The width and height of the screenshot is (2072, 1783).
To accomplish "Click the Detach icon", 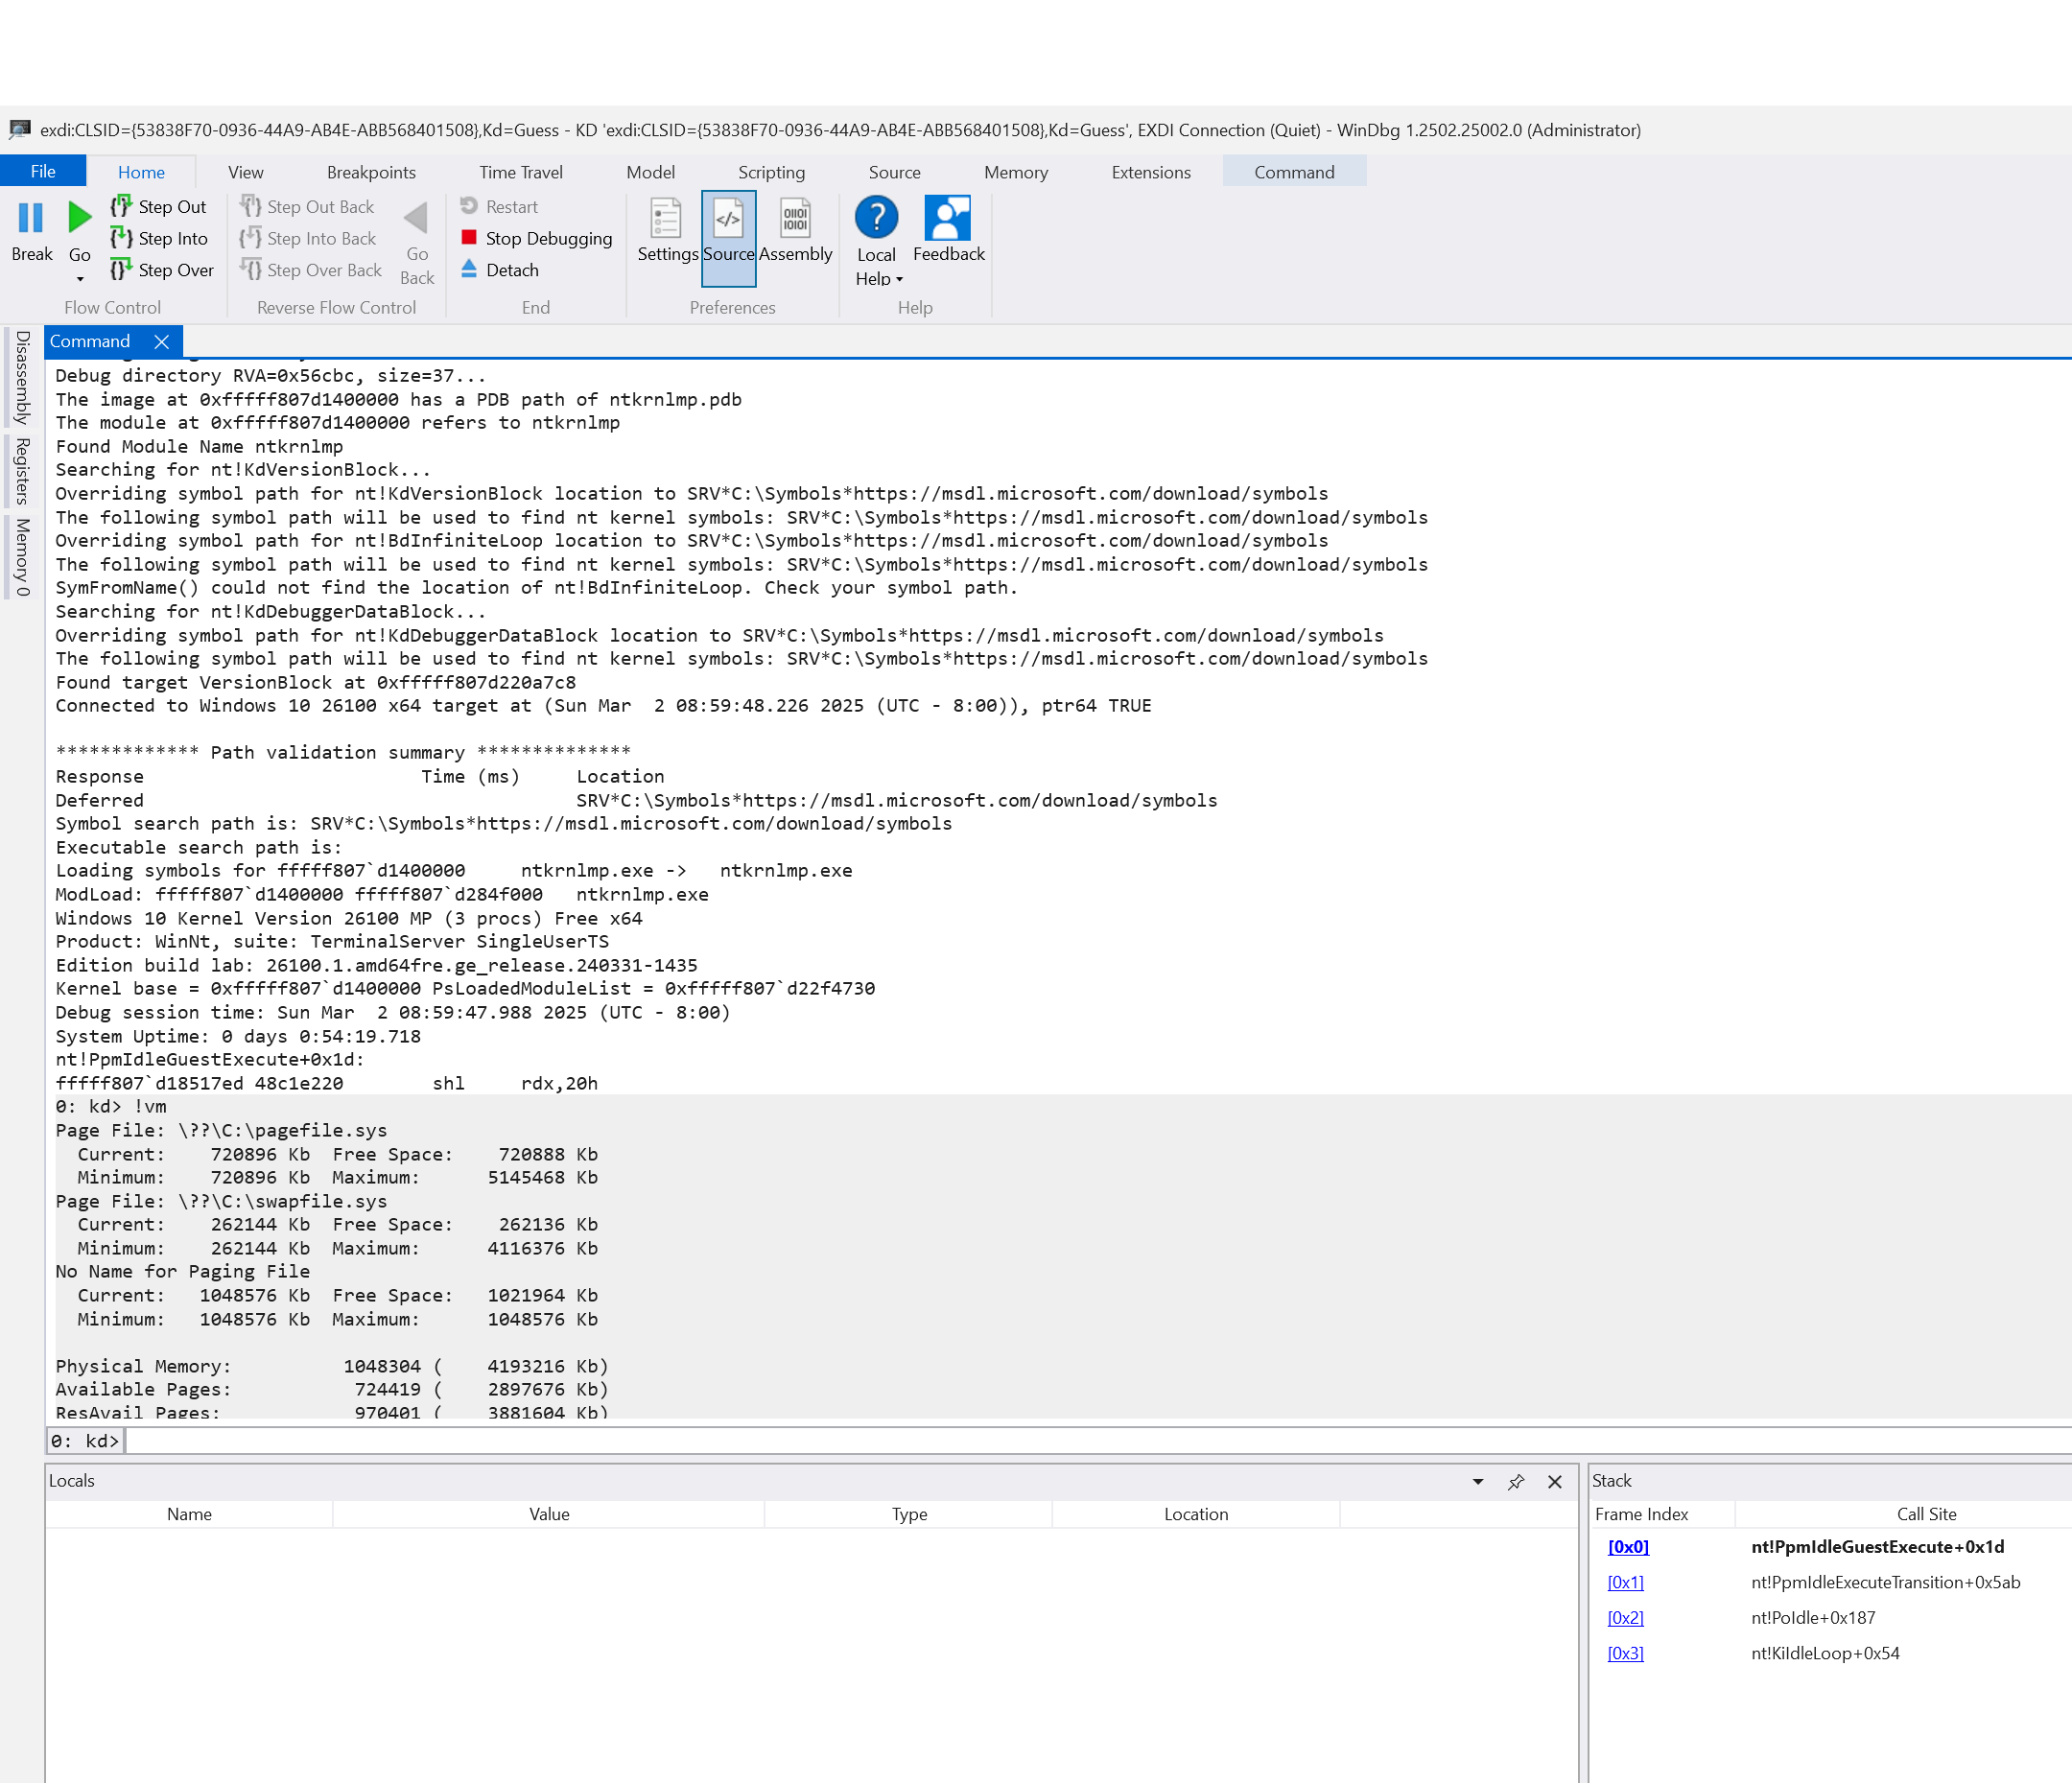I will [x=469, y=269].
